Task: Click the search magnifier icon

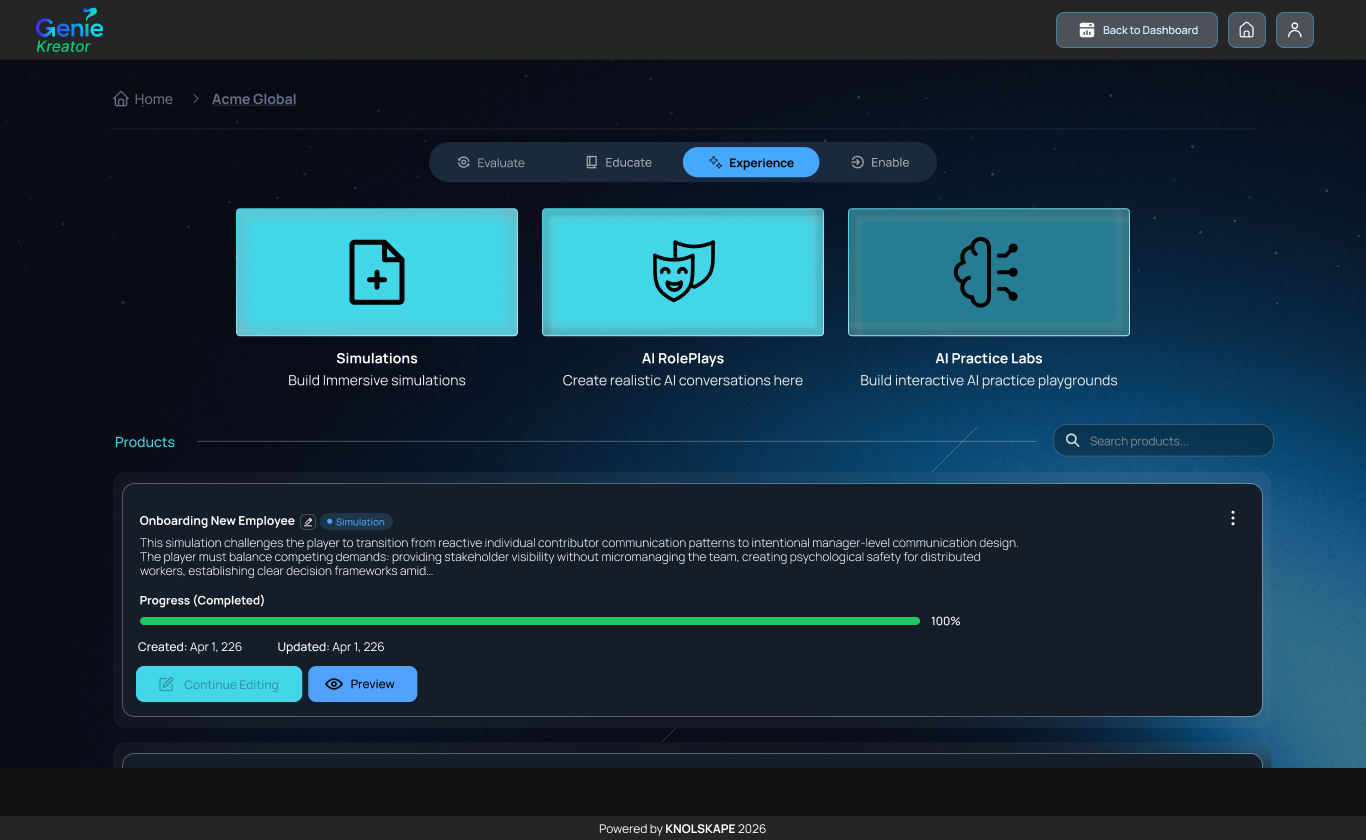Action: coord(1072,440)
